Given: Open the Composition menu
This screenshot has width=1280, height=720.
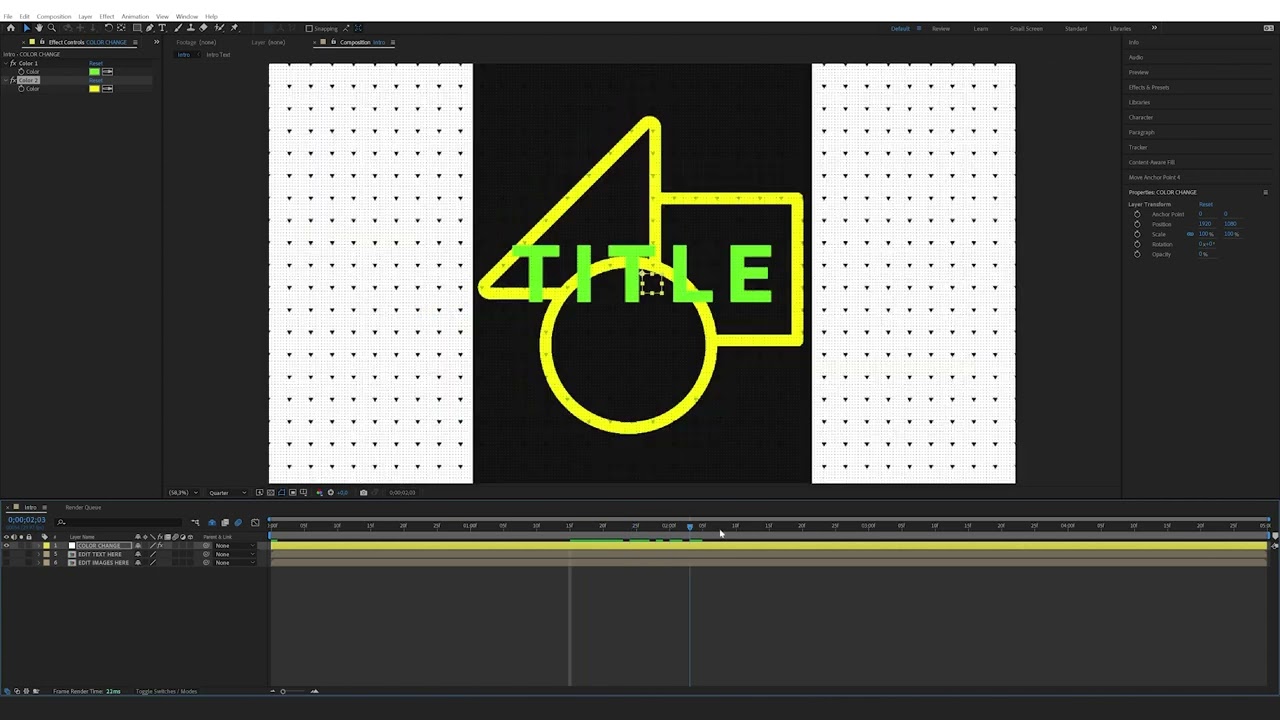Looking at the screenshot, I should [x=54, y=17].
